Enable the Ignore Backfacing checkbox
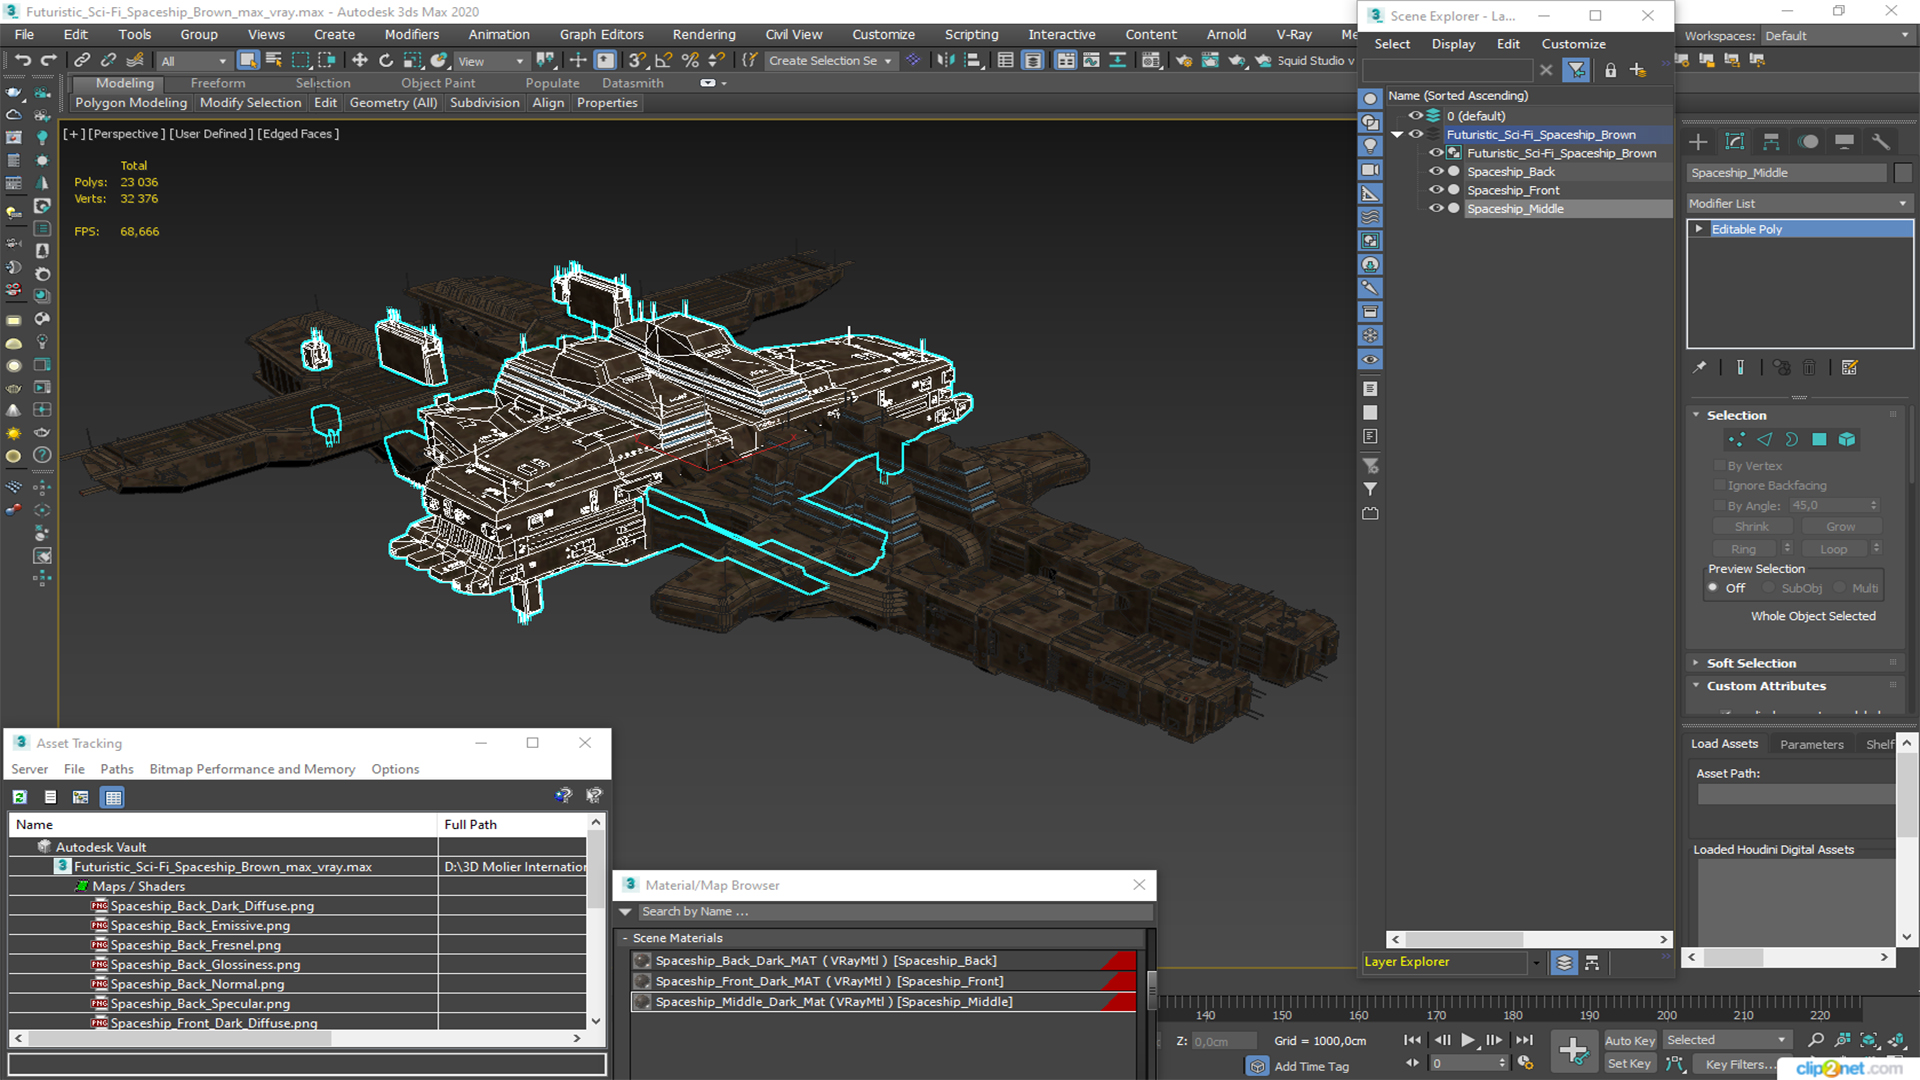1920x1080 pixels. (x=1720, y=486)
